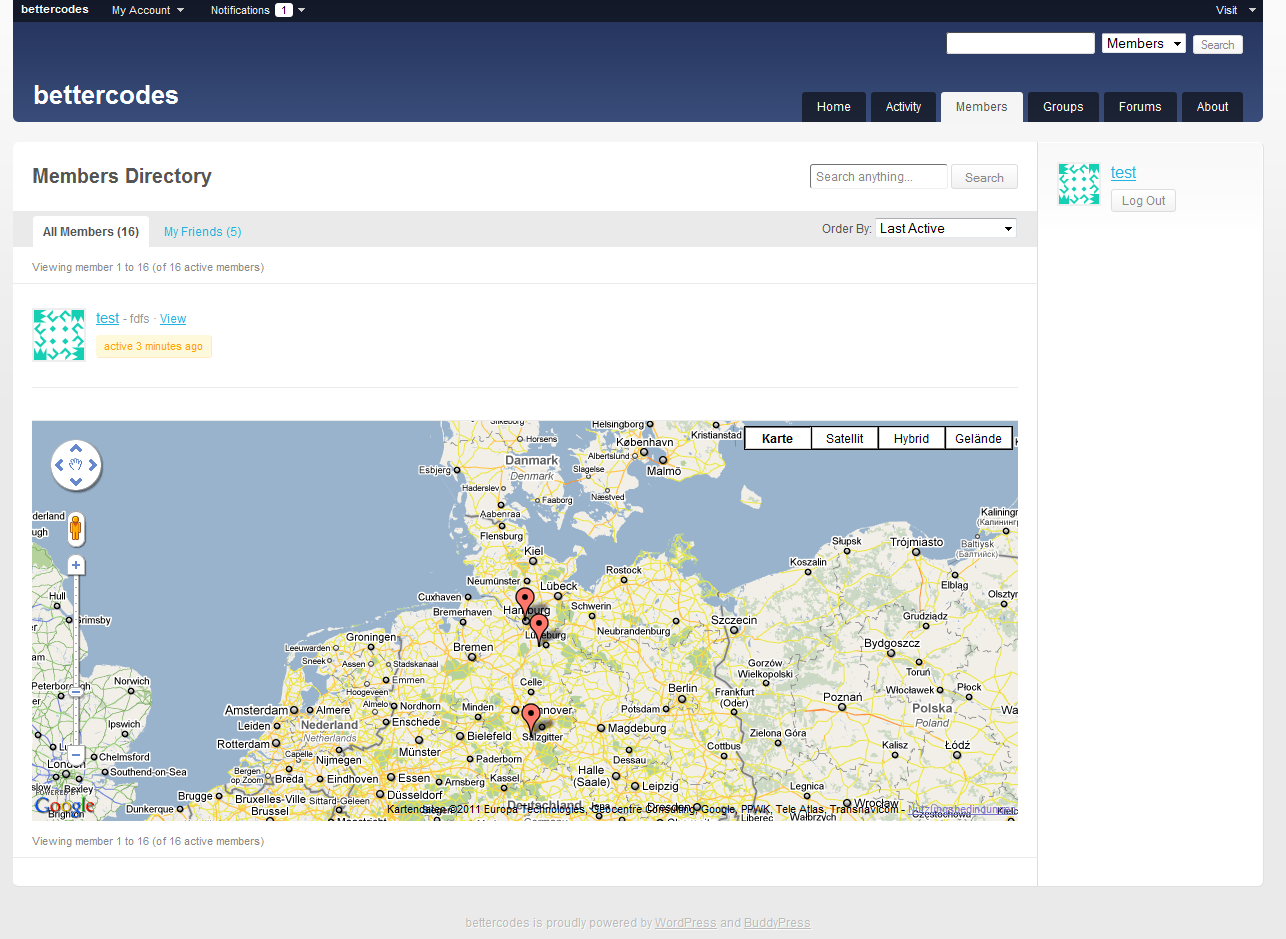The height and width of the screenshot is (939, 1286).
Task: Select the Street View pegman icon
Action: [76, 528]
